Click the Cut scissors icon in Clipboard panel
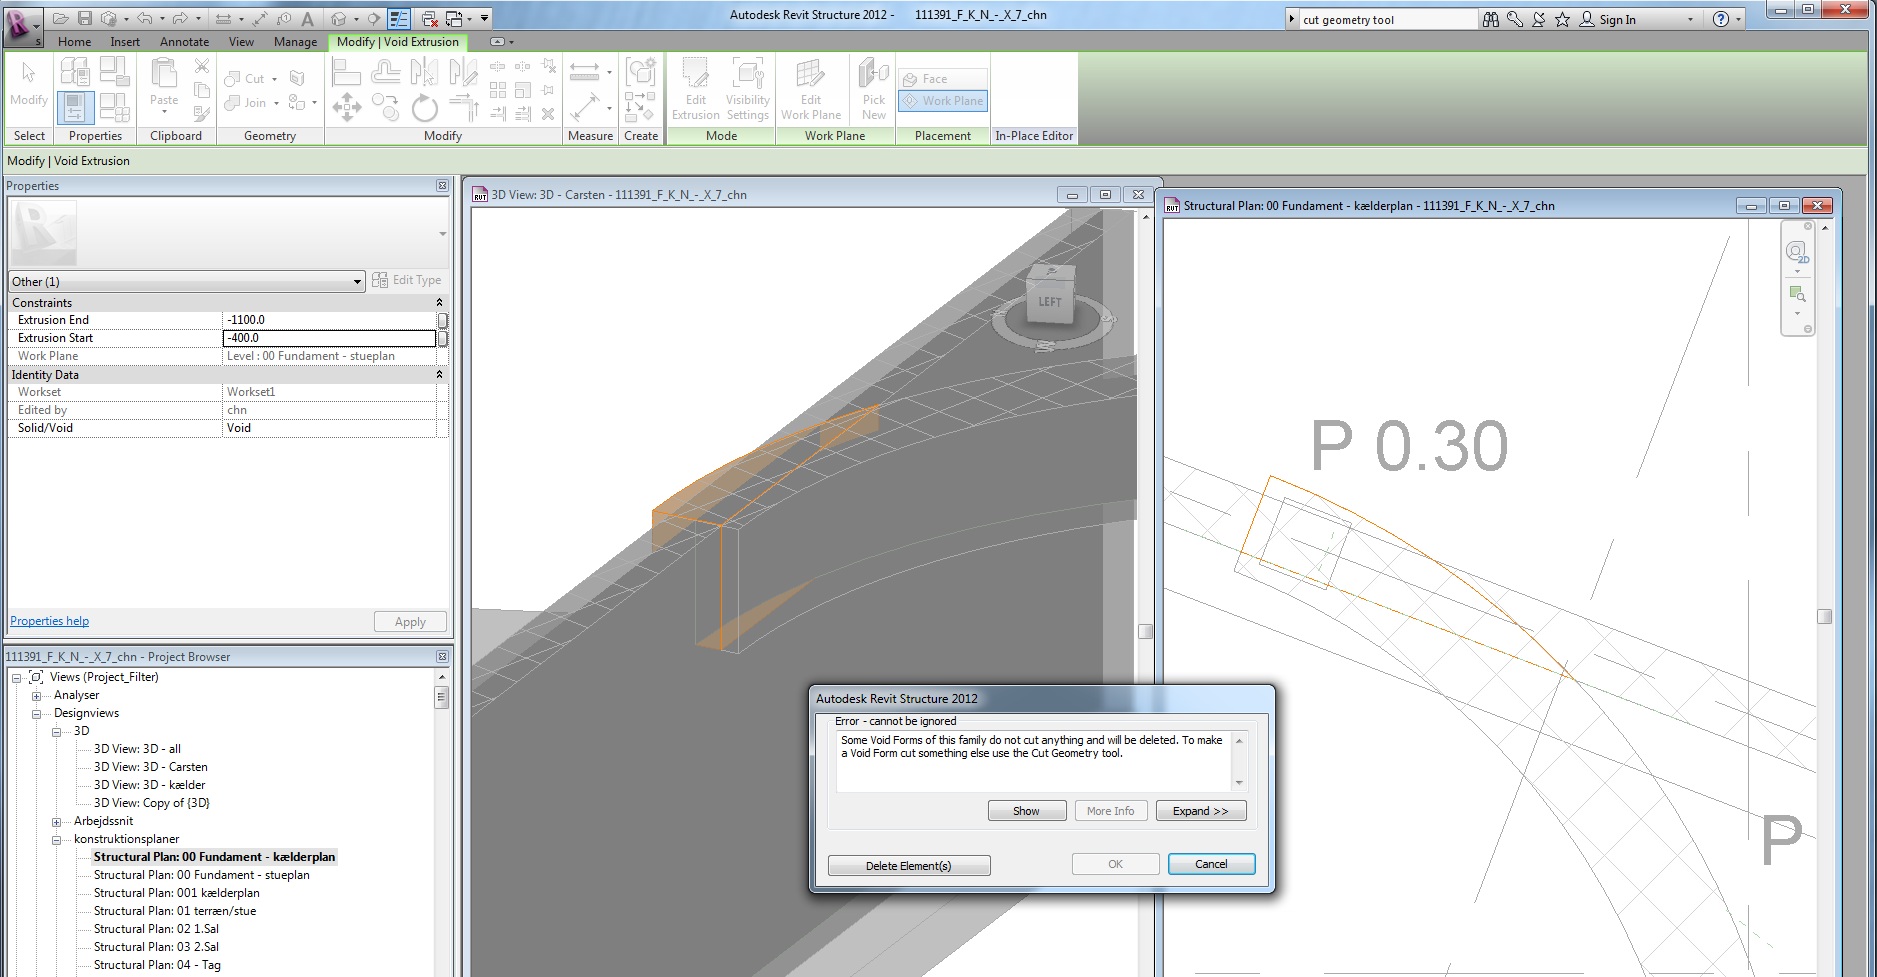 pos(202,66)
